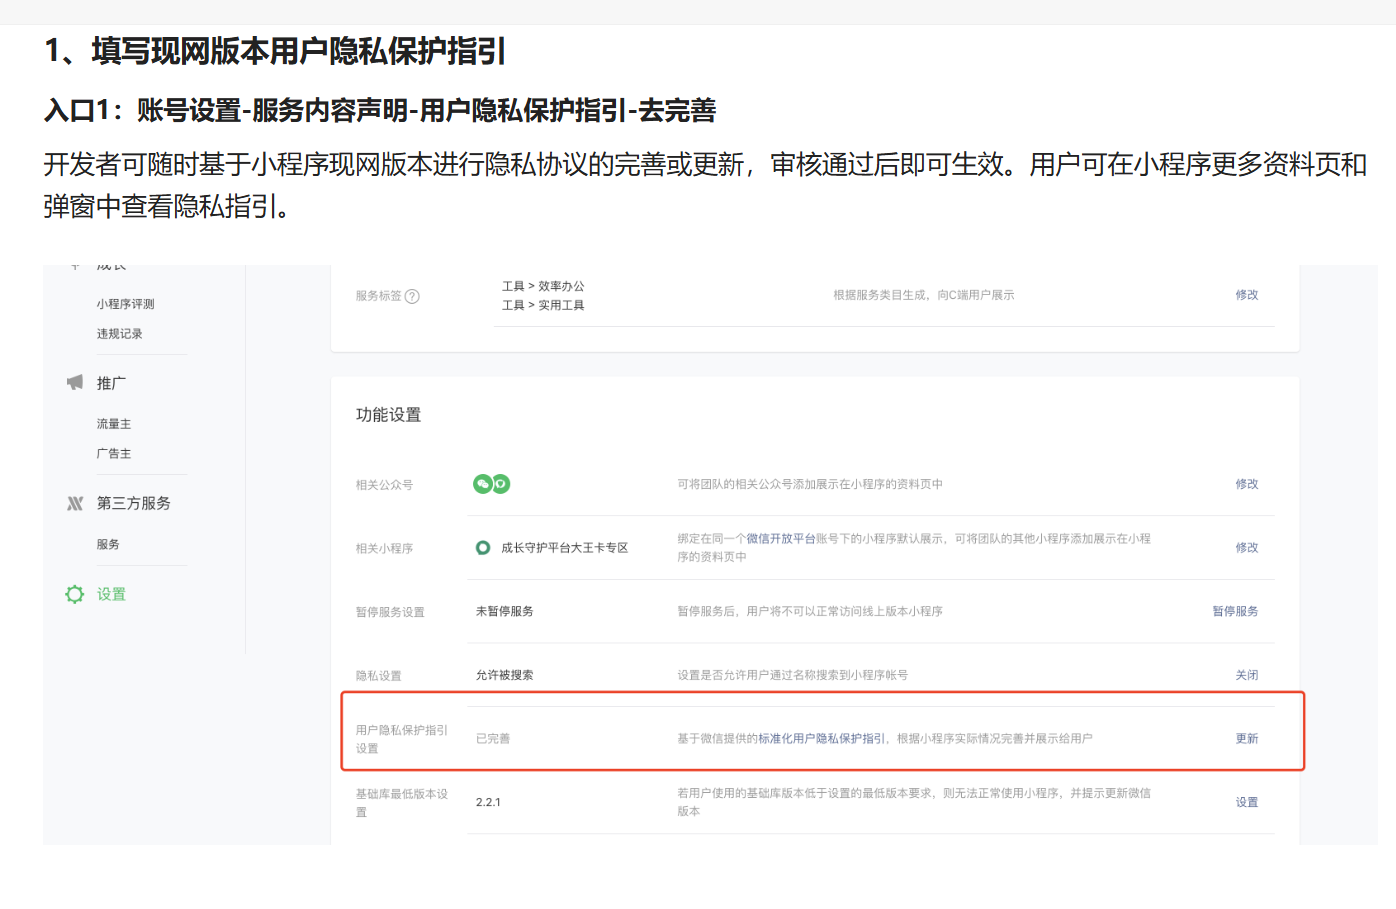
Task: Click 修改 for 服务标签 row
Action: pyautogui.click(x=1247, y=295)
